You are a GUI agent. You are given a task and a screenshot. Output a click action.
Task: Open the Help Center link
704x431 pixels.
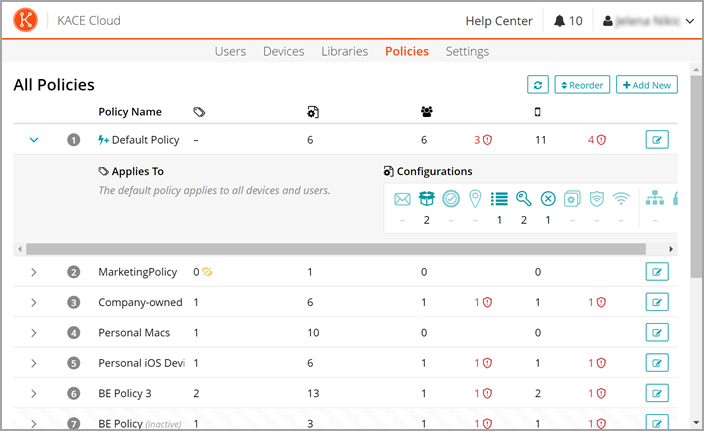(499, 21)
